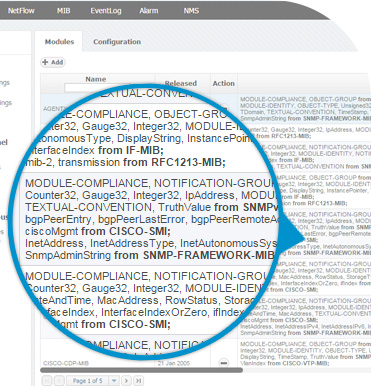Sort by the Released column header
The image size is (371, 386).
[181, 83]
